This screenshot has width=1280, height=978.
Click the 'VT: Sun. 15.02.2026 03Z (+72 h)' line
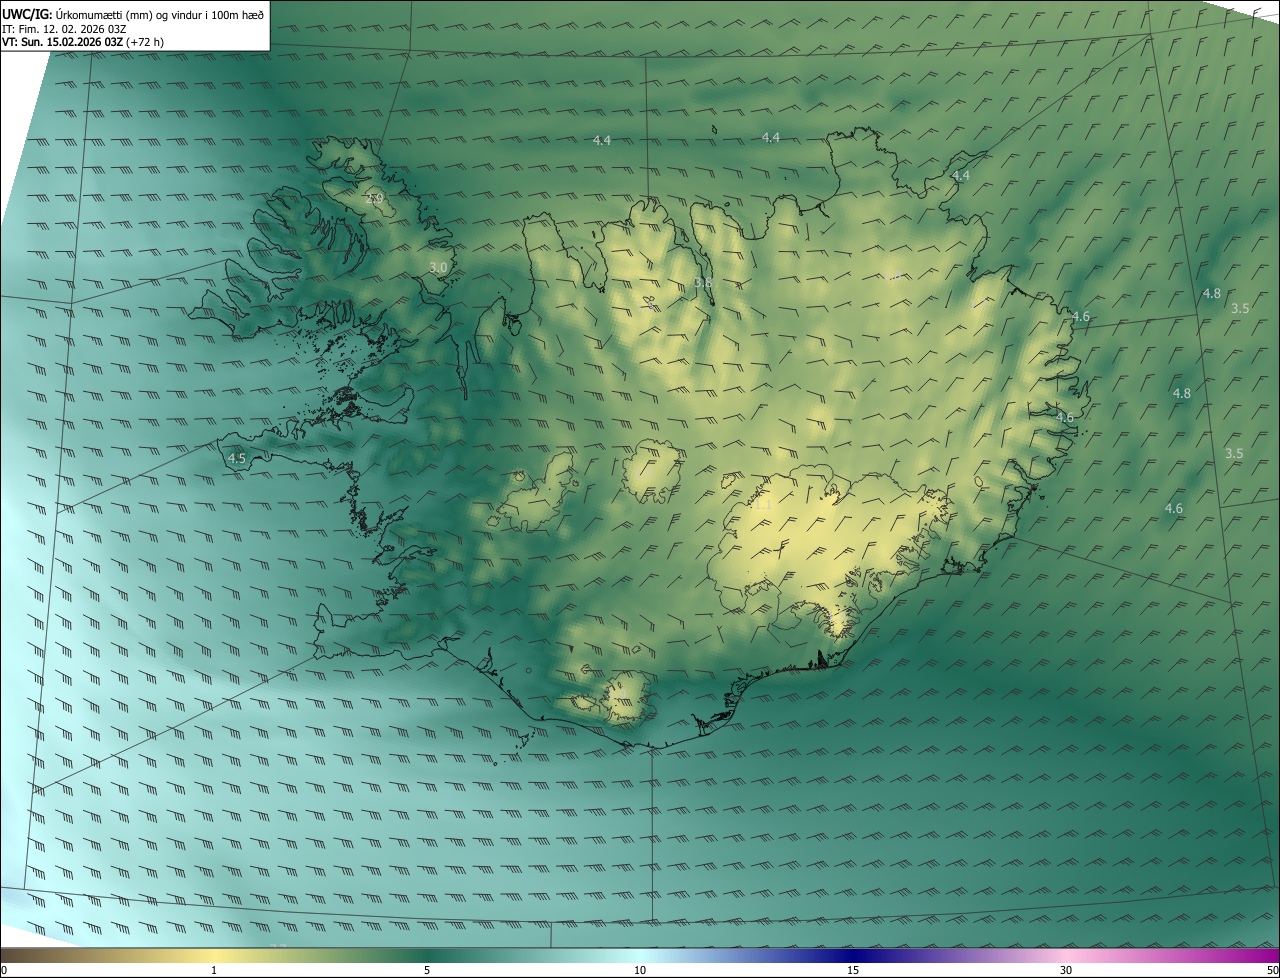(x=83, y=42)
